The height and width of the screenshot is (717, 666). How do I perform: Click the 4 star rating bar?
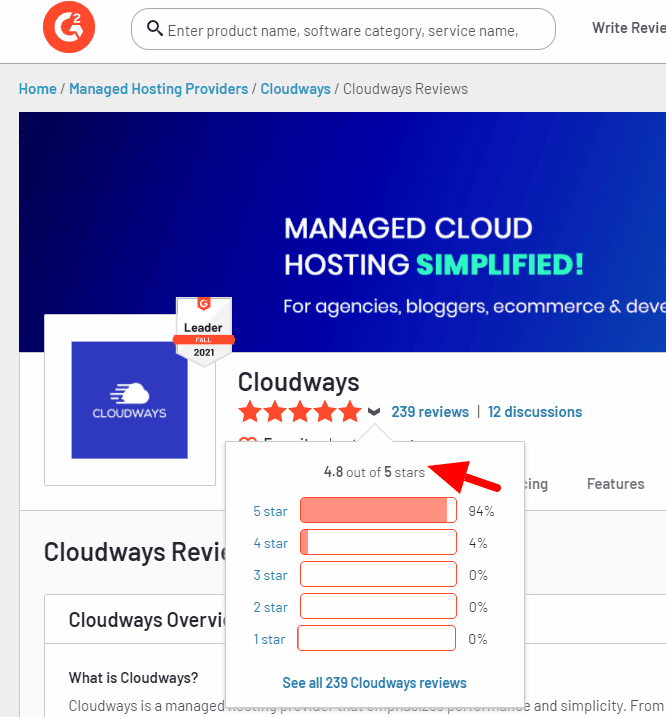(378, 542)
